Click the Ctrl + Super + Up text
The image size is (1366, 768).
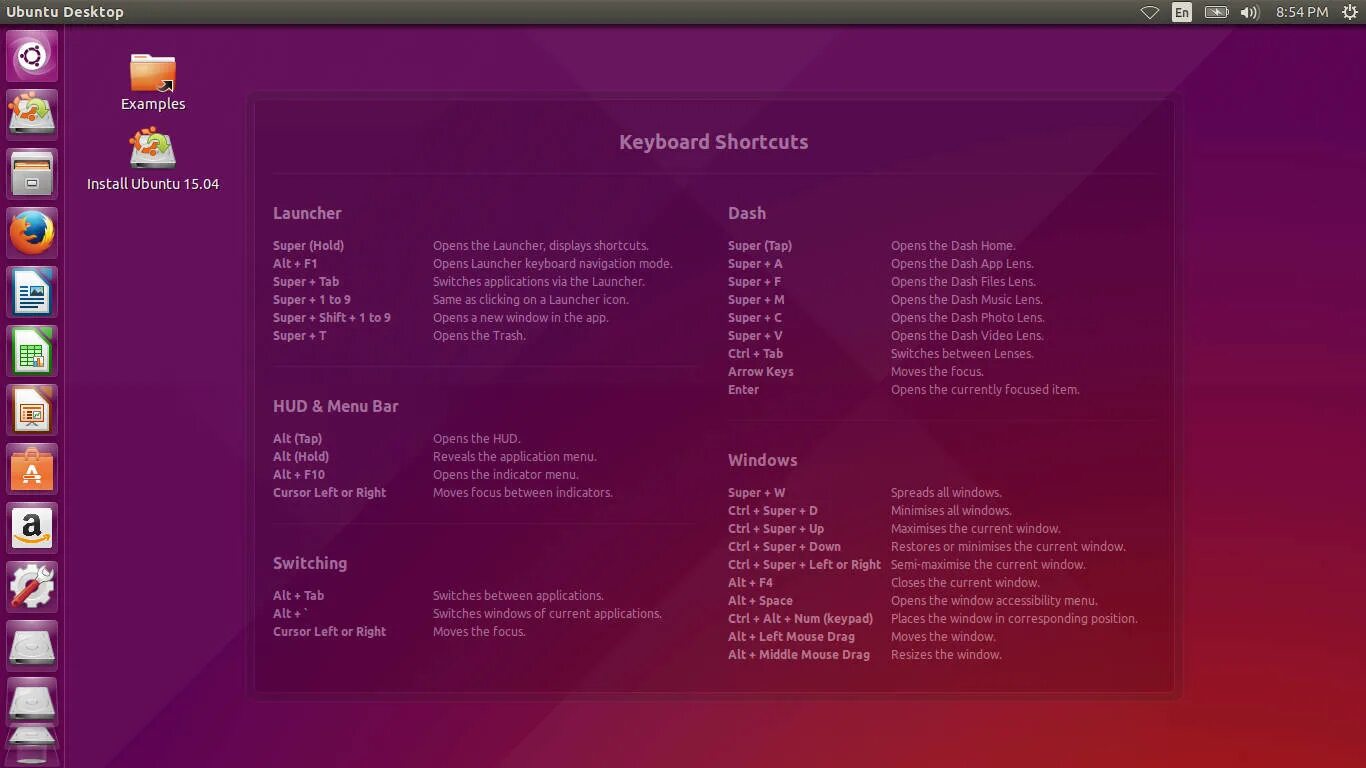tap(776, 529)
